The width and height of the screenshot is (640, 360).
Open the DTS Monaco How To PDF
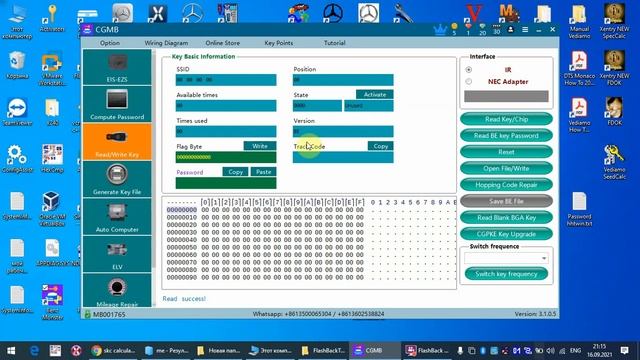[x=579, y=68]
